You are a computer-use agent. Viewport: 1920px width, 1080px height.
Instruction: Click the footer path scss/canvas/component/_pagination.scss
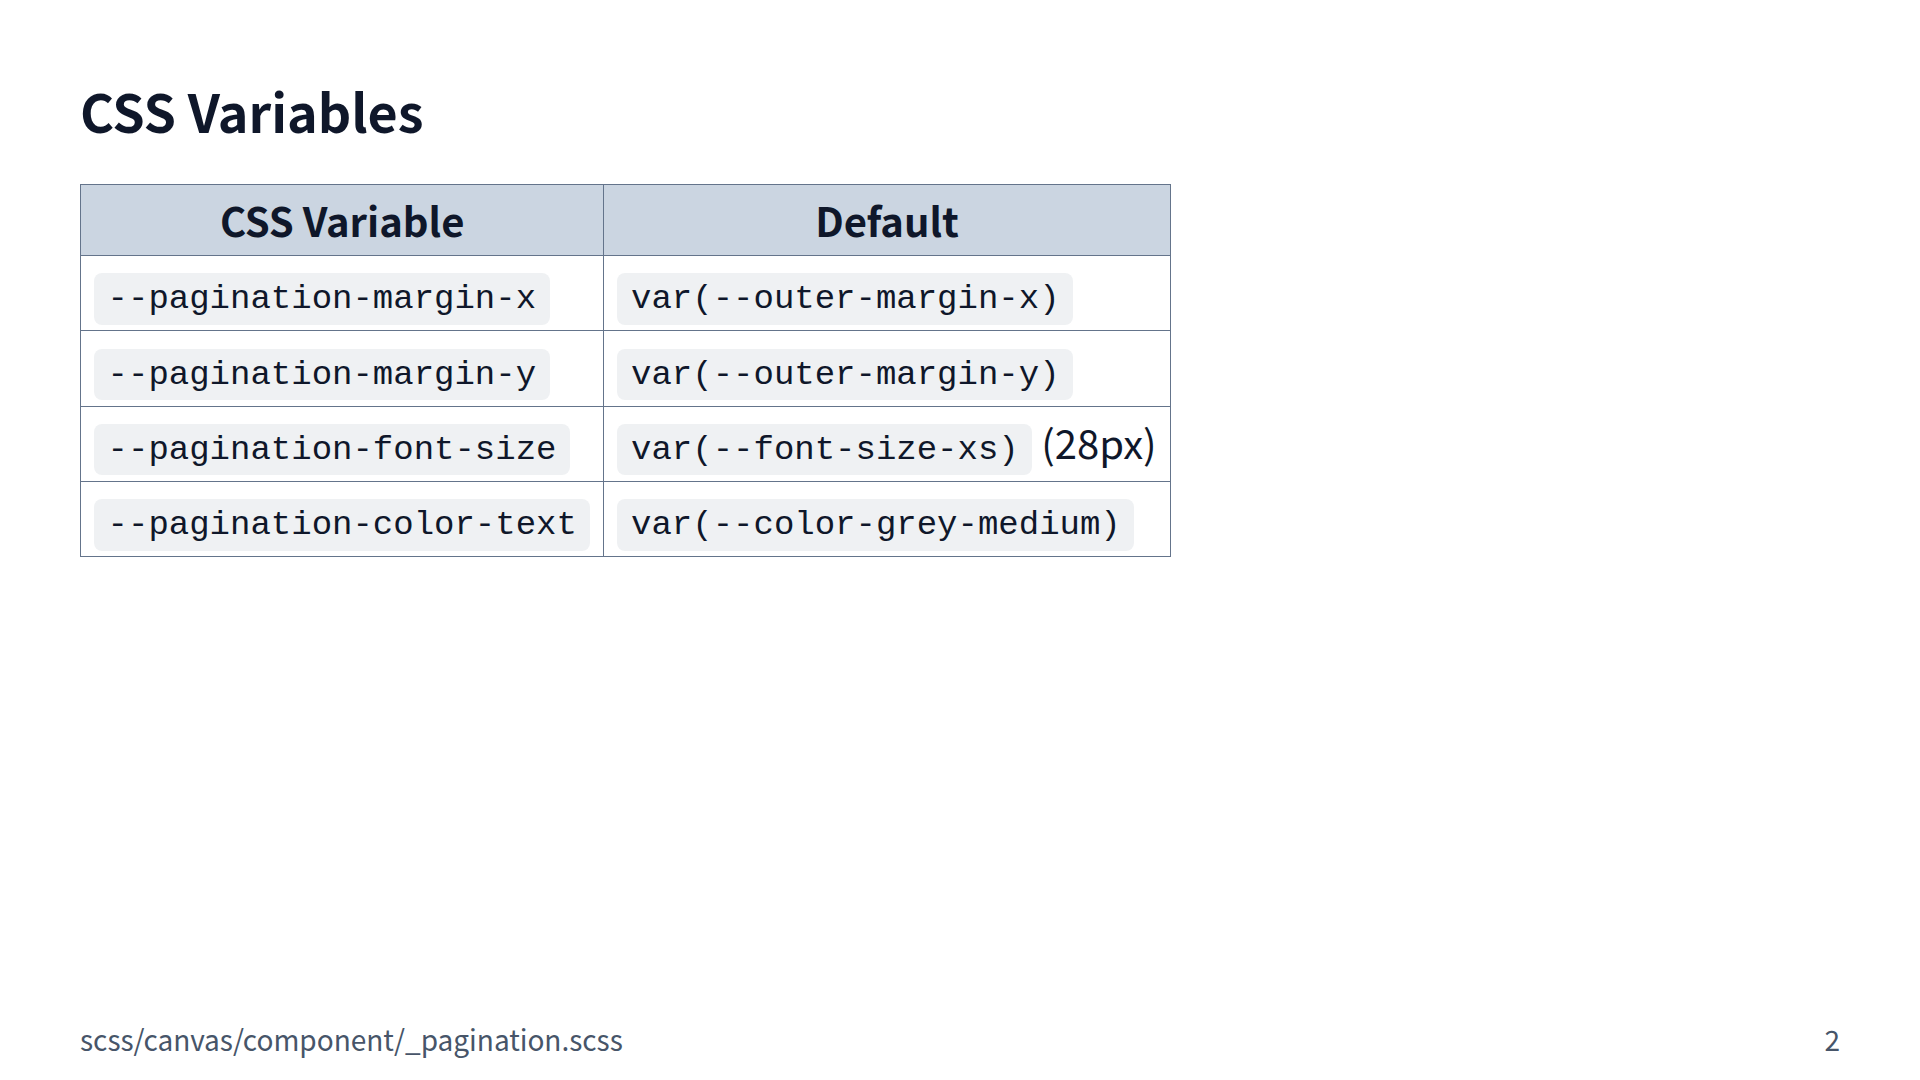pyautogui.click(x=351, y=1041)
